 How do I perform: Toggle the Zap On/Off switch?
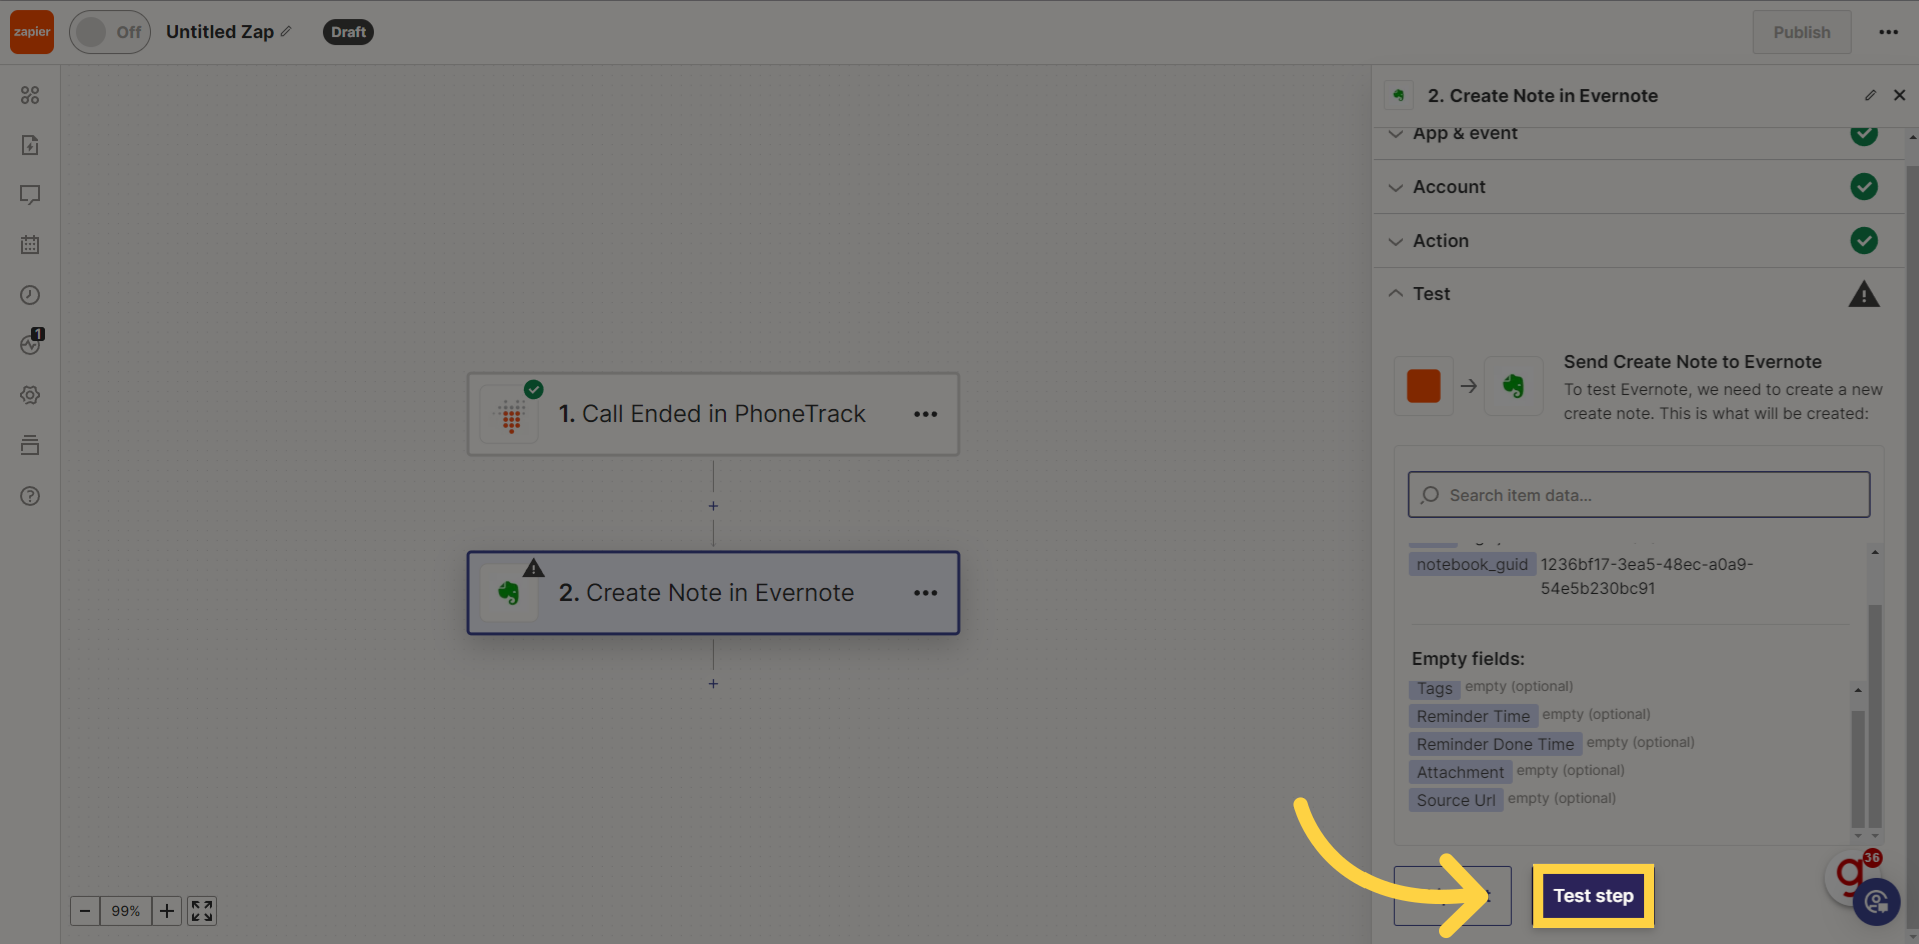click(110, 32)
